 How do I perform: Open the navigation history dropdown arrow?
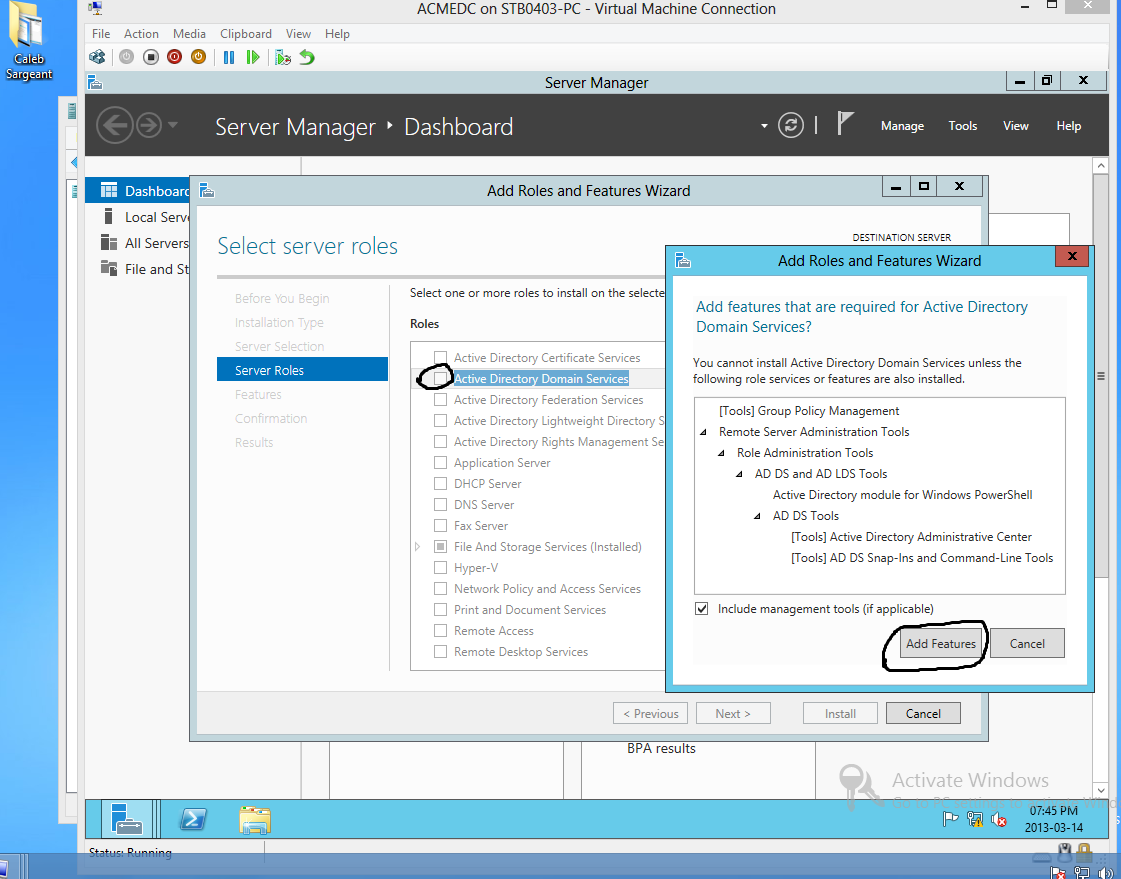[x=172, y=126]
